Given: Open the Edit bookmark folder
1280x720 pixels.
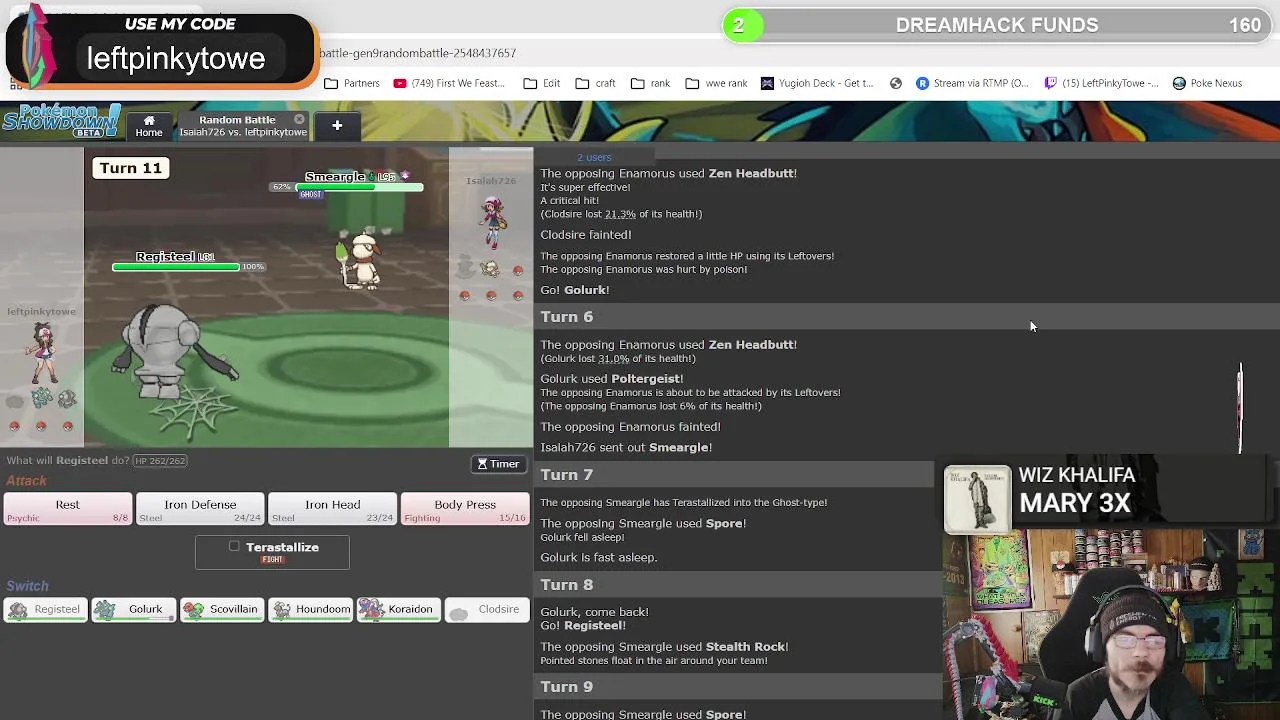Looking at the screenshot, I should (542, 83).
